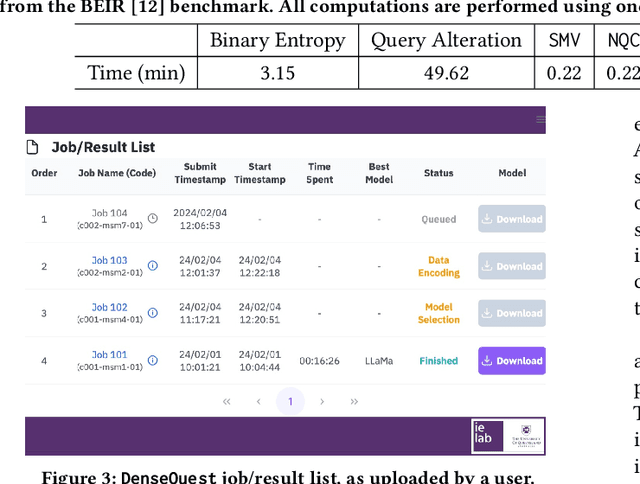Image resolution: width=640 pixels, height=484 pixels.
Task: Open info icon next to Job 102
Action: (x=153, y=313)
